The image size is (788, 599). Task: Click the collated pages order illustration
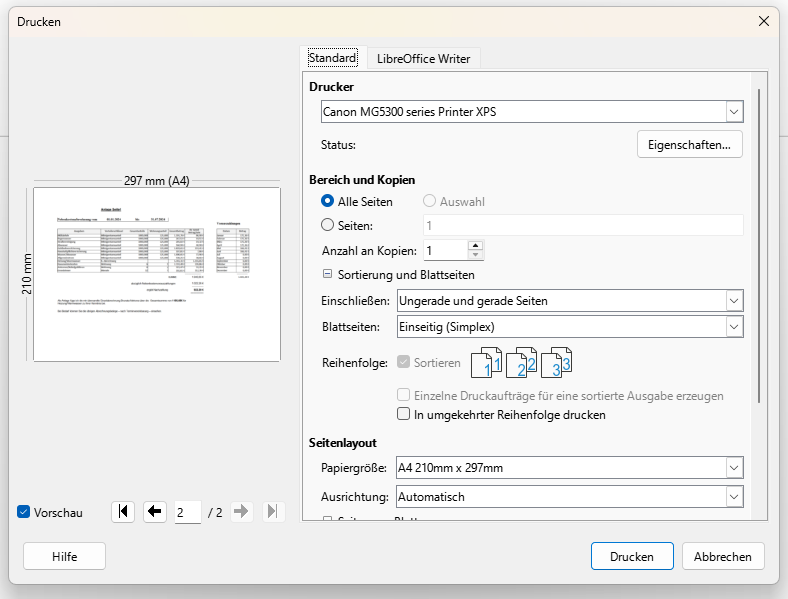pos(521,362)
